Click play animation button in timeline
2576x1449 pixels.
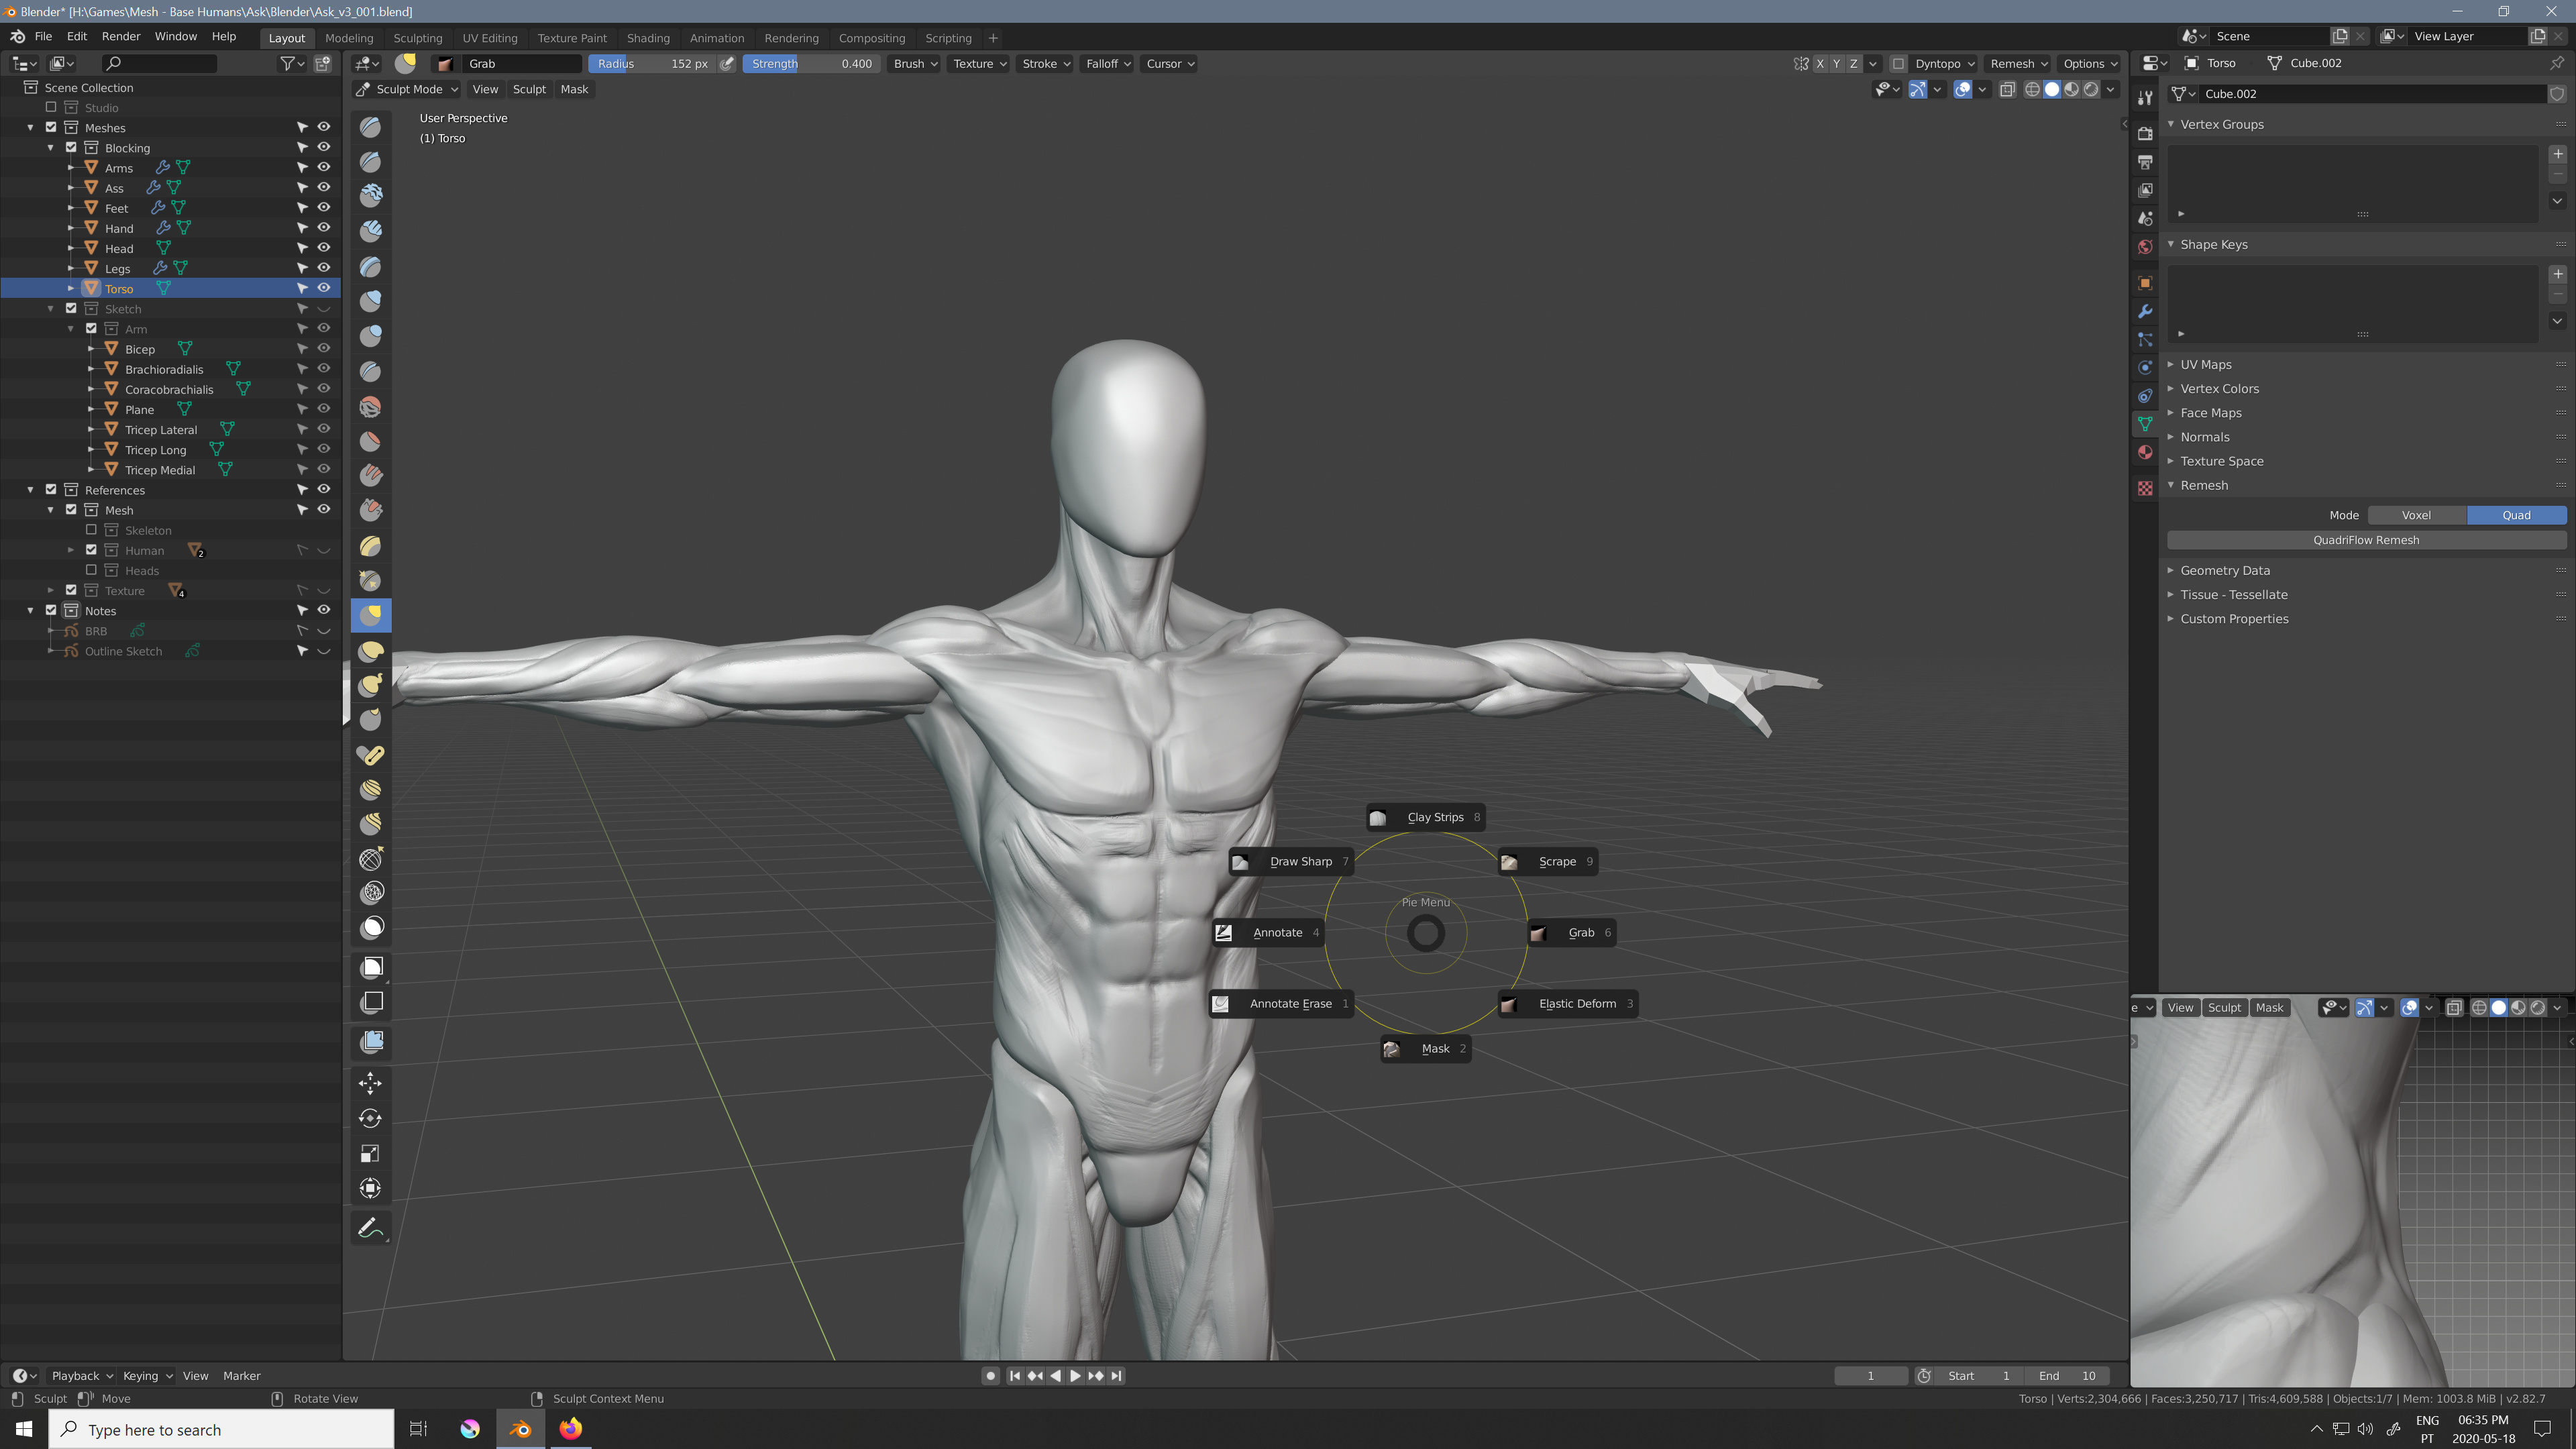1075,1376
